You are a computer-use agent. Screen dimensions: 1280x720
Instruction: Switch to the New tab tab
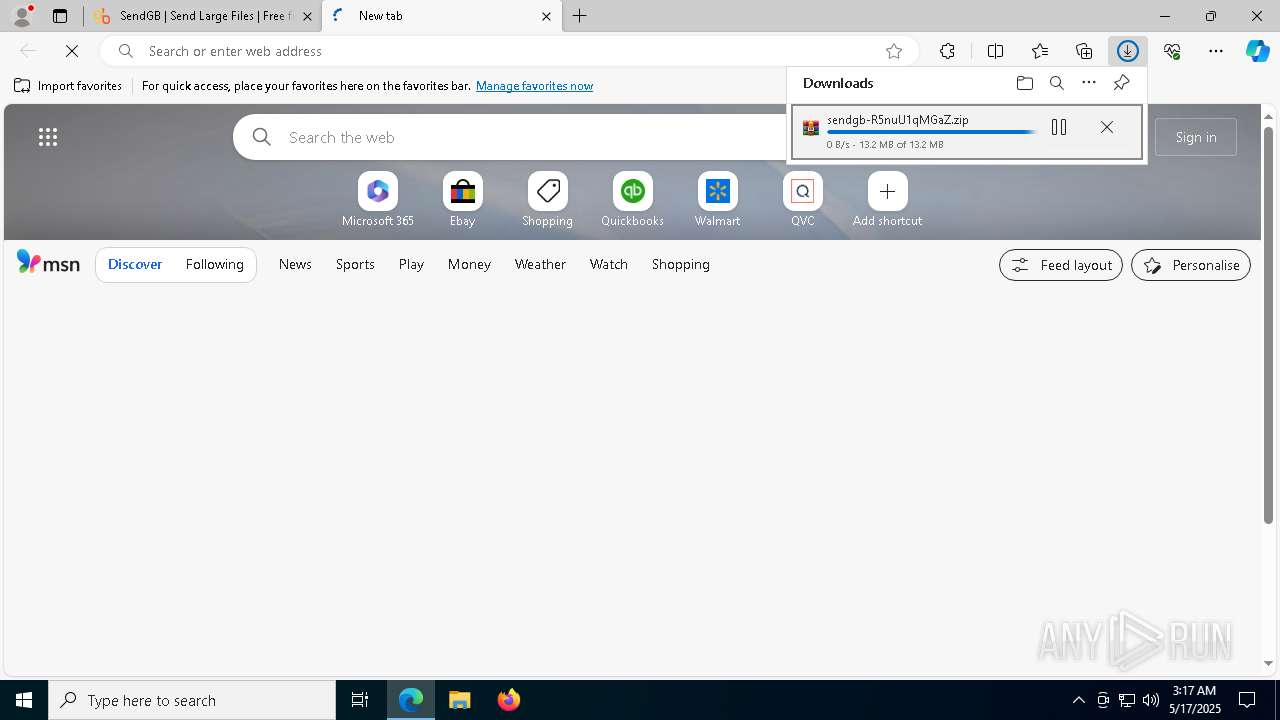[x=442, y=16]
